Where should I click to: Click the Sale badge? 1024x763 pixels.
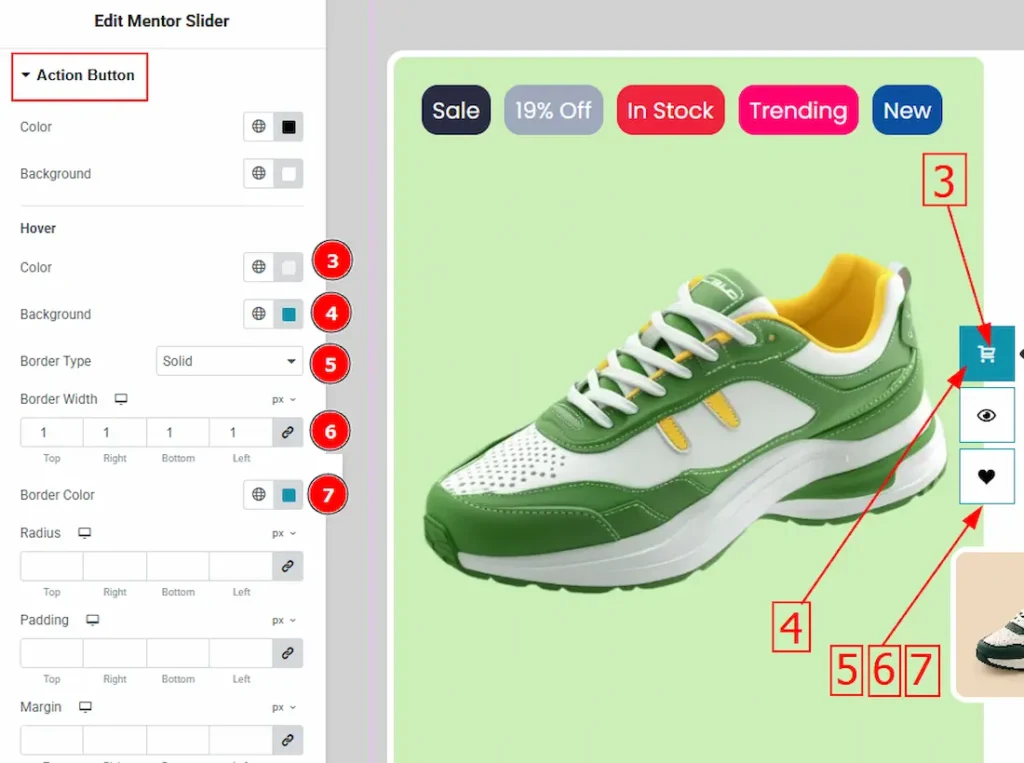point(456,110)
